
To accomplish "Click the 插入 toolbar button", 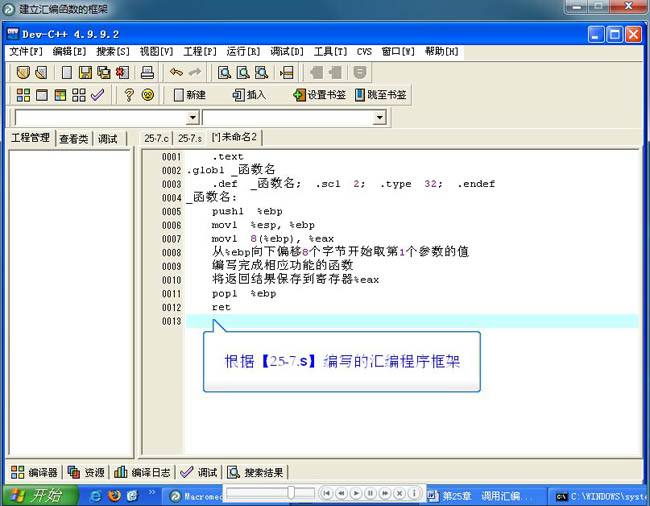I will pos(249,95).
